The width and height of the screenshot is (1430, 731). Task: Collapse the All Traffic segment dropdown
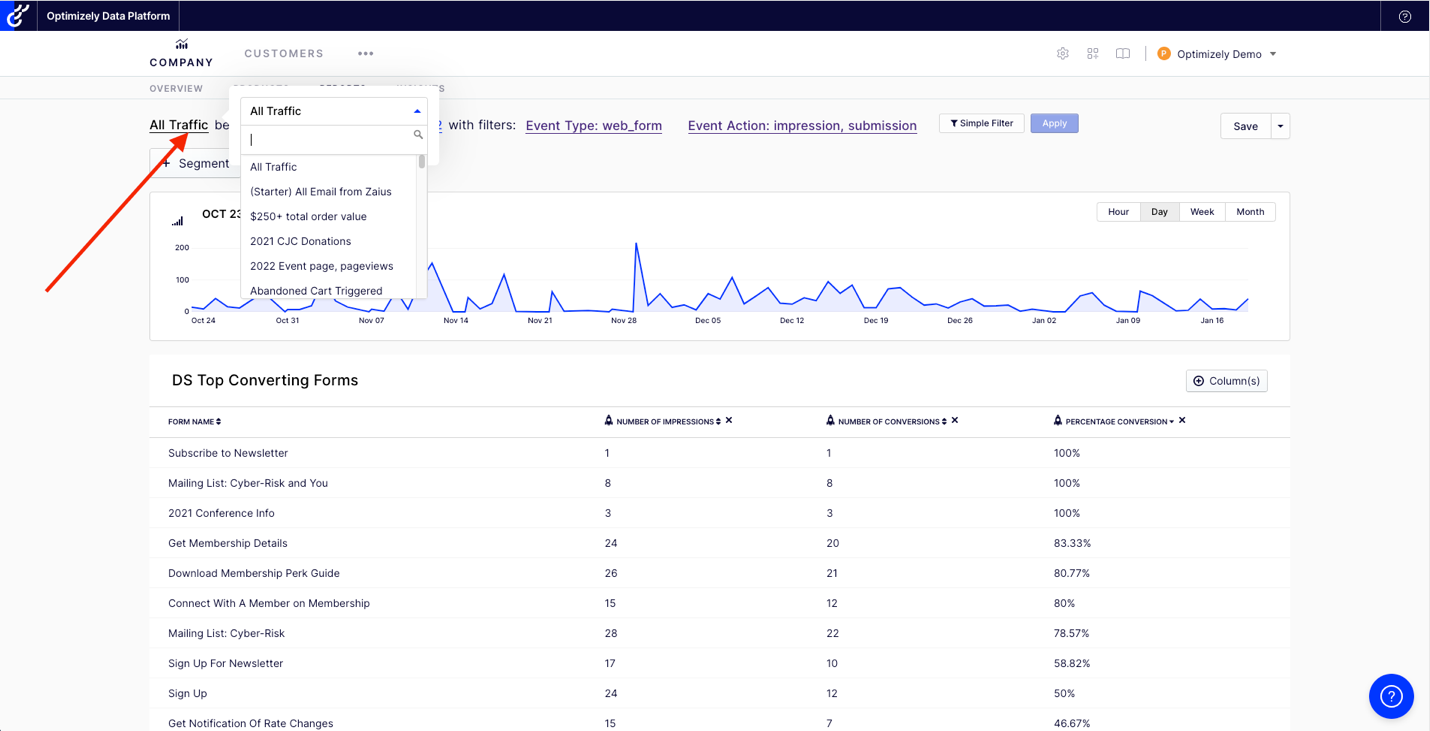pos(417,110)
